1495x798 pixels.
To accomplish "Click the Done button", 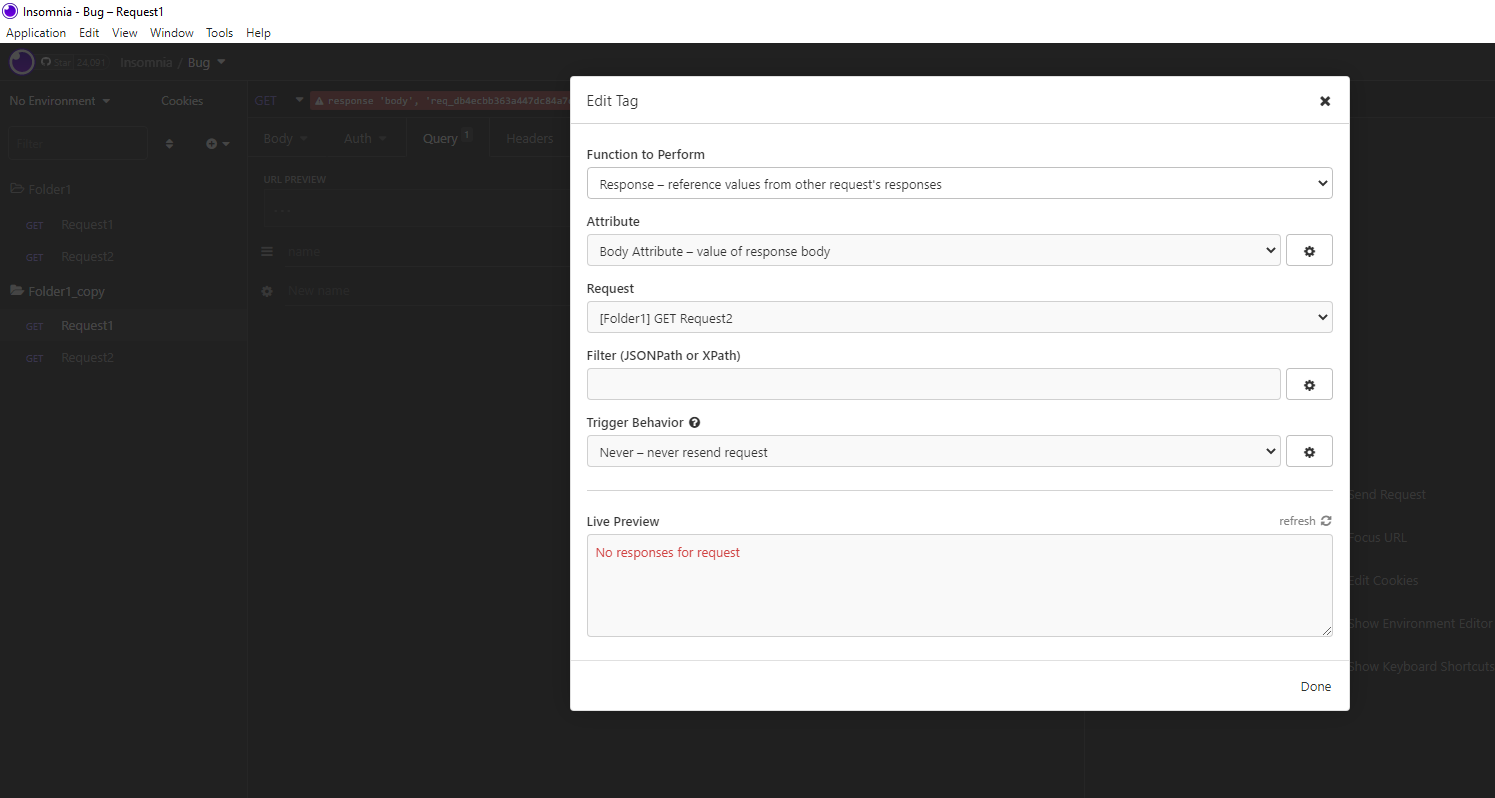I will [1315, 686].
